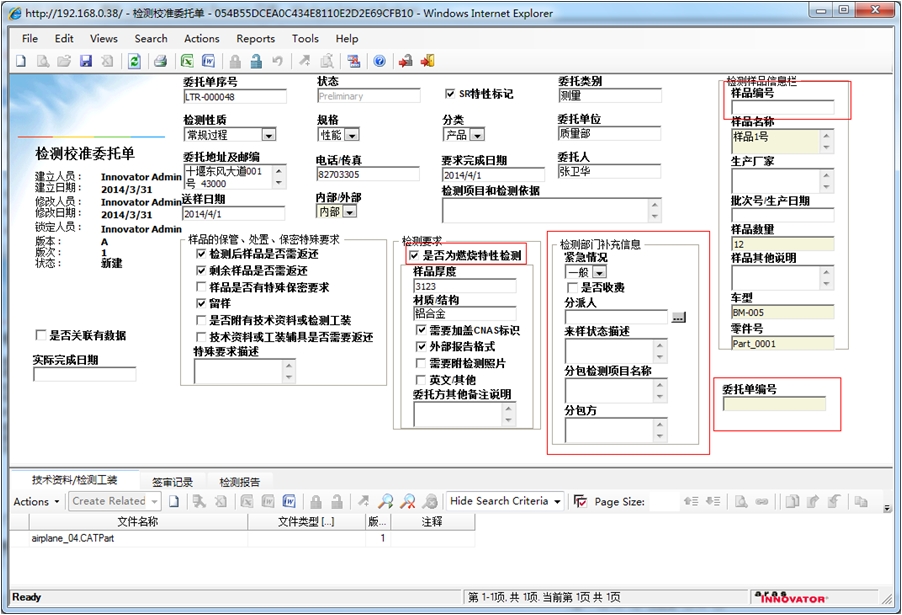Viewport: 902px width, 615px height.
Task: Toggle 是否为燃烧特性检测 checkbox
Action: [414, 255]
